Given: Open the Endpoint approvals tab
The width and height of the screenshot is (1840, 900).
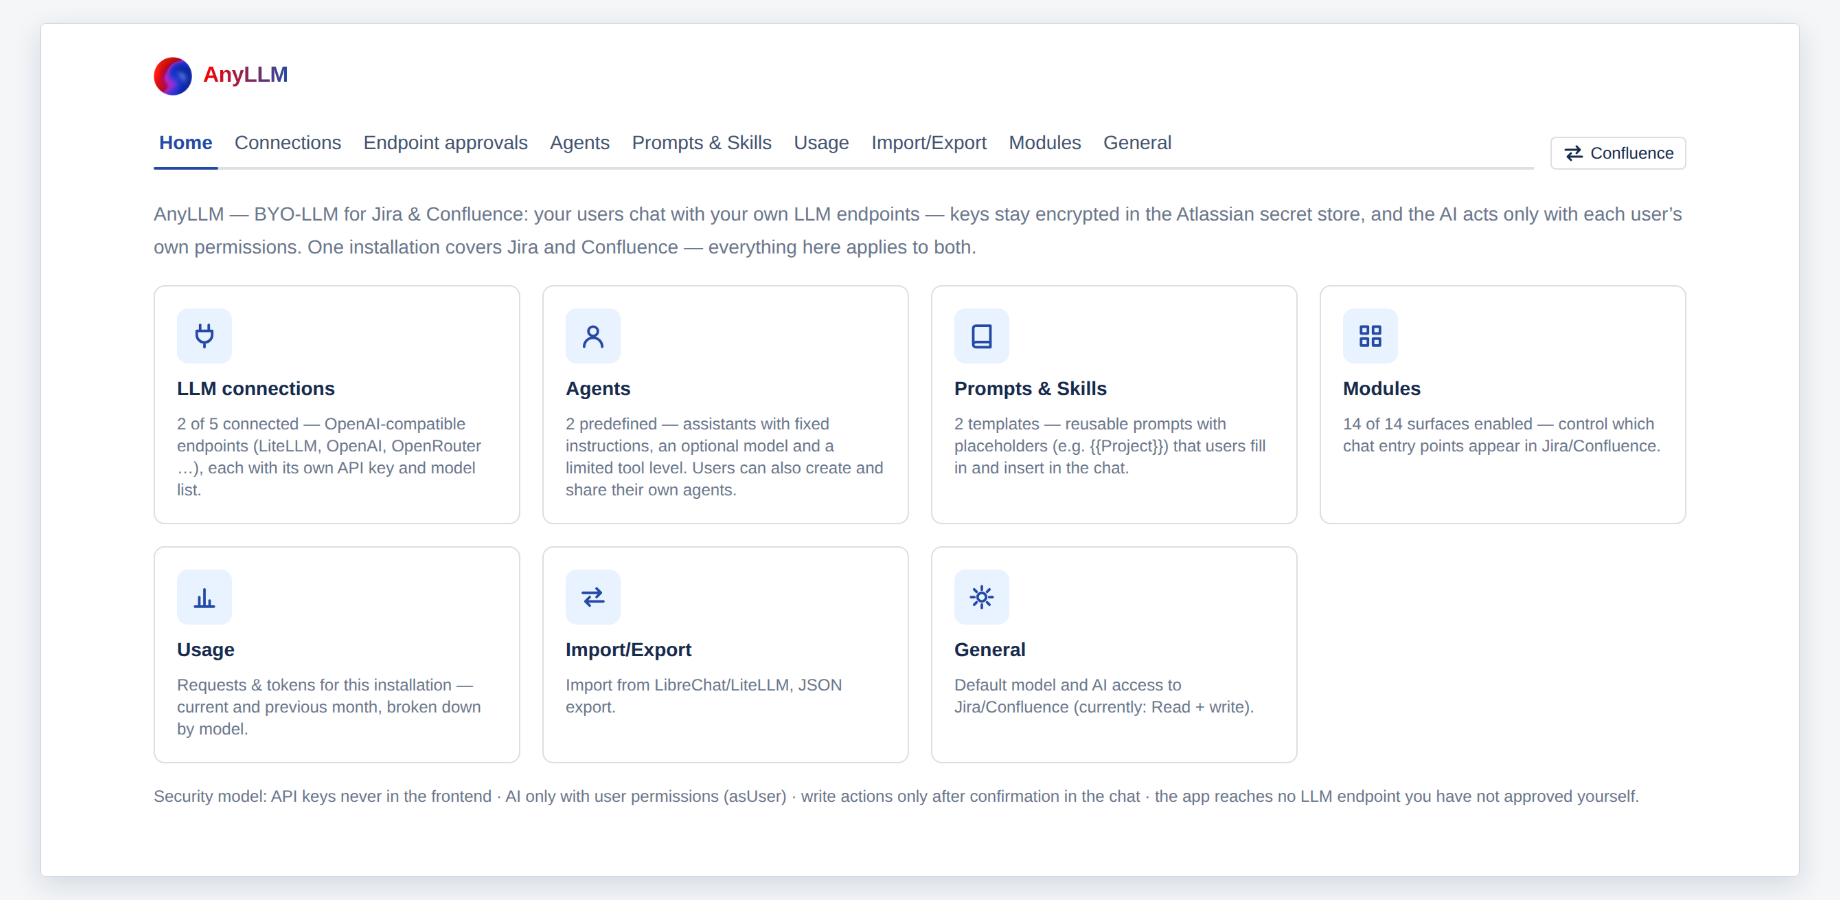Looking at the screenshot, I should coord(446,143).
